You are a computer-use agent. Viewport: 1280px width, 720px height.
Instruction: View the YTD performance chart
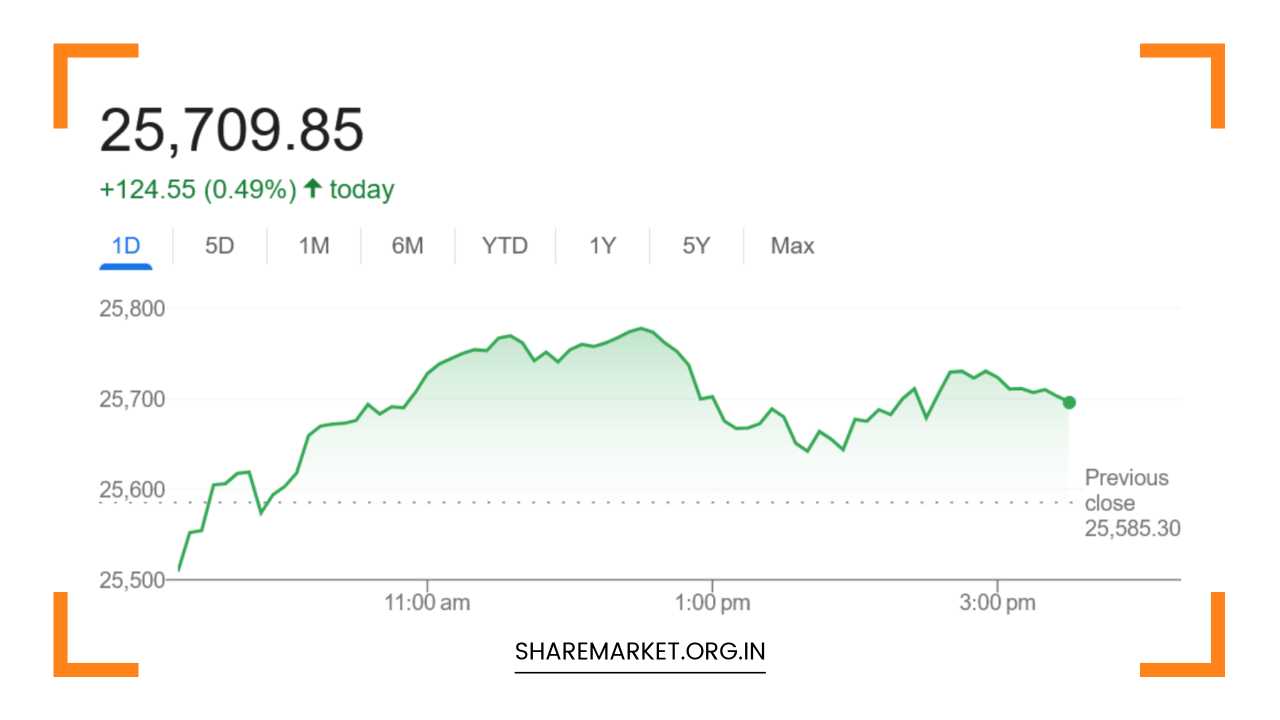(504, 246)
